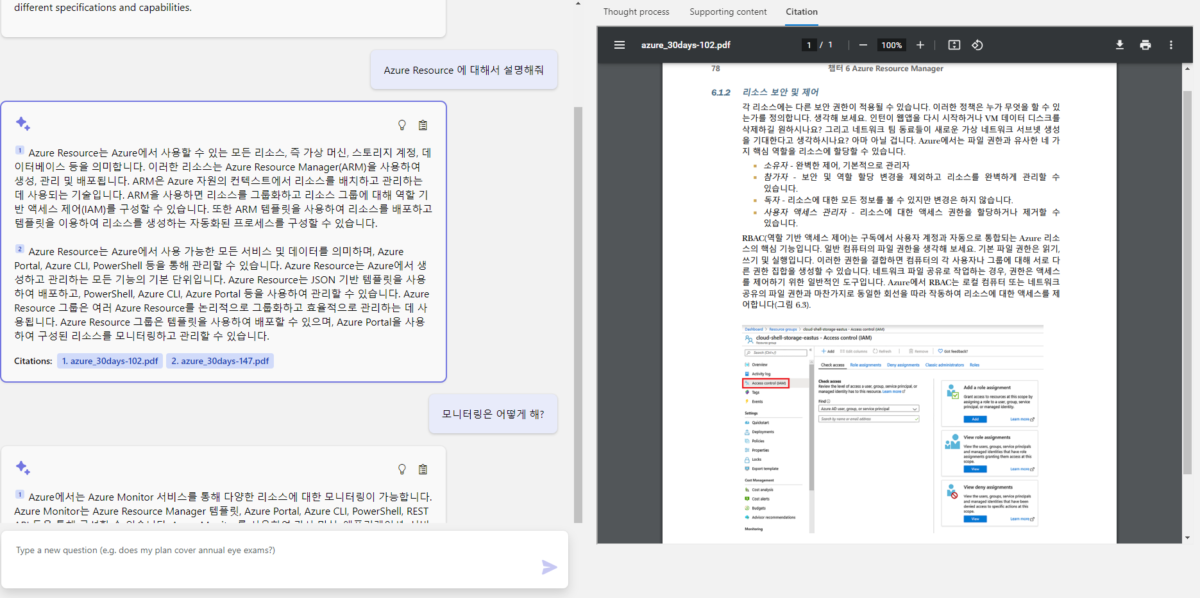Show supporting content clipboard for Azure Resource answer
The width and height of the screenshot is (1200, 598).
coord(423,125)
